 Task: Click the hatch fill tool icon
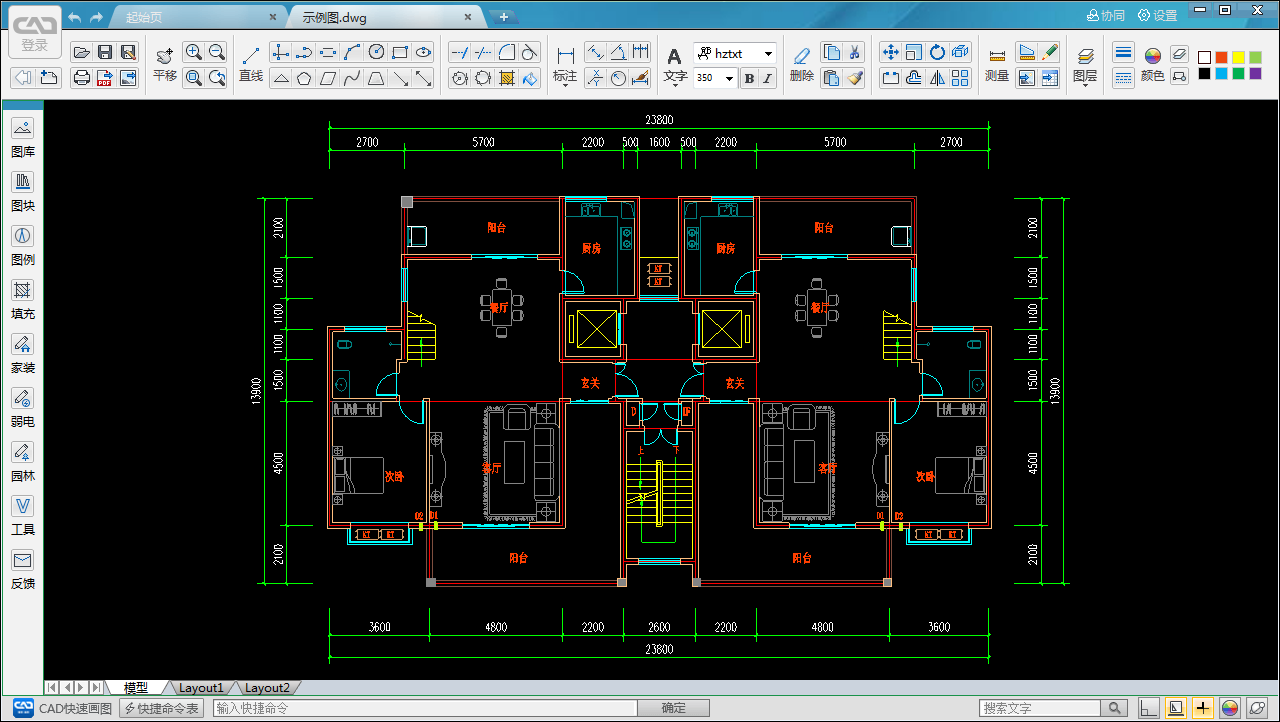coord(507,77)
